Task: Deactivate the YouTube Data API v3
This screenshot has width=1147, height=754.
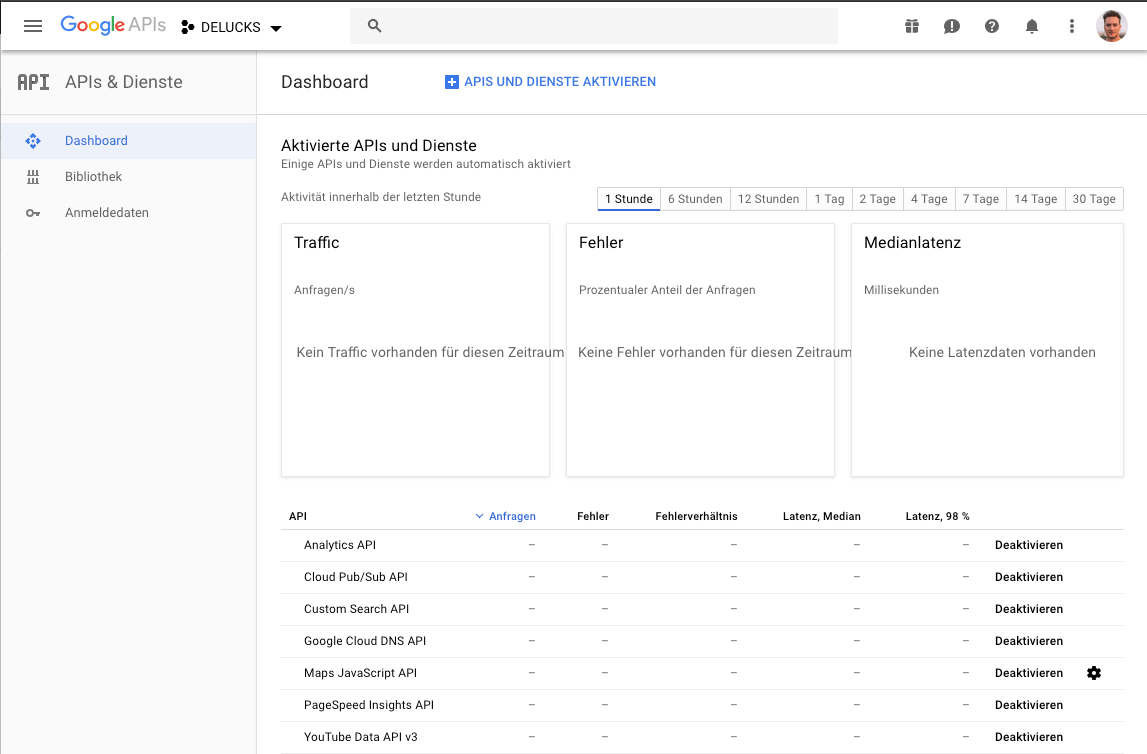Action: 1028,737
